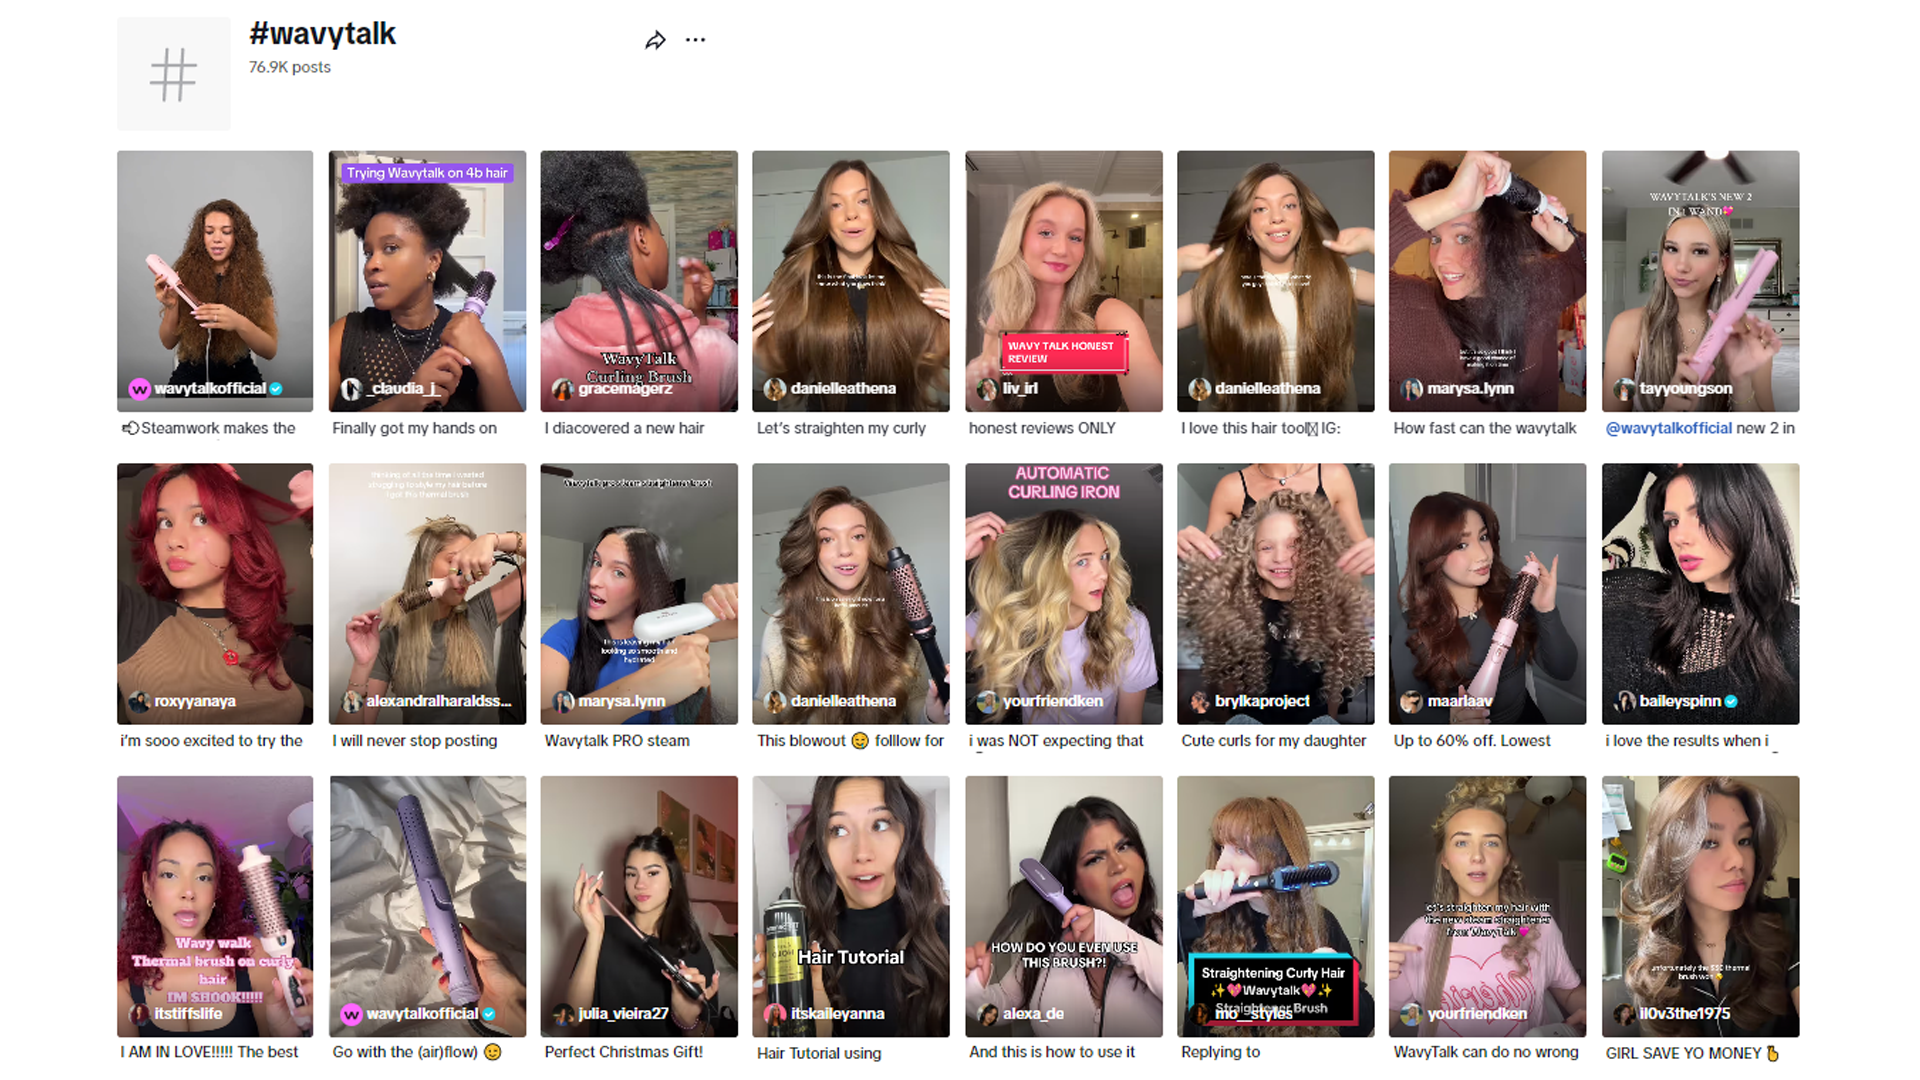The image size is (1920, 1080).
Task: Click caption 'And this is how to use it'
Action: pos(1051,1052)
